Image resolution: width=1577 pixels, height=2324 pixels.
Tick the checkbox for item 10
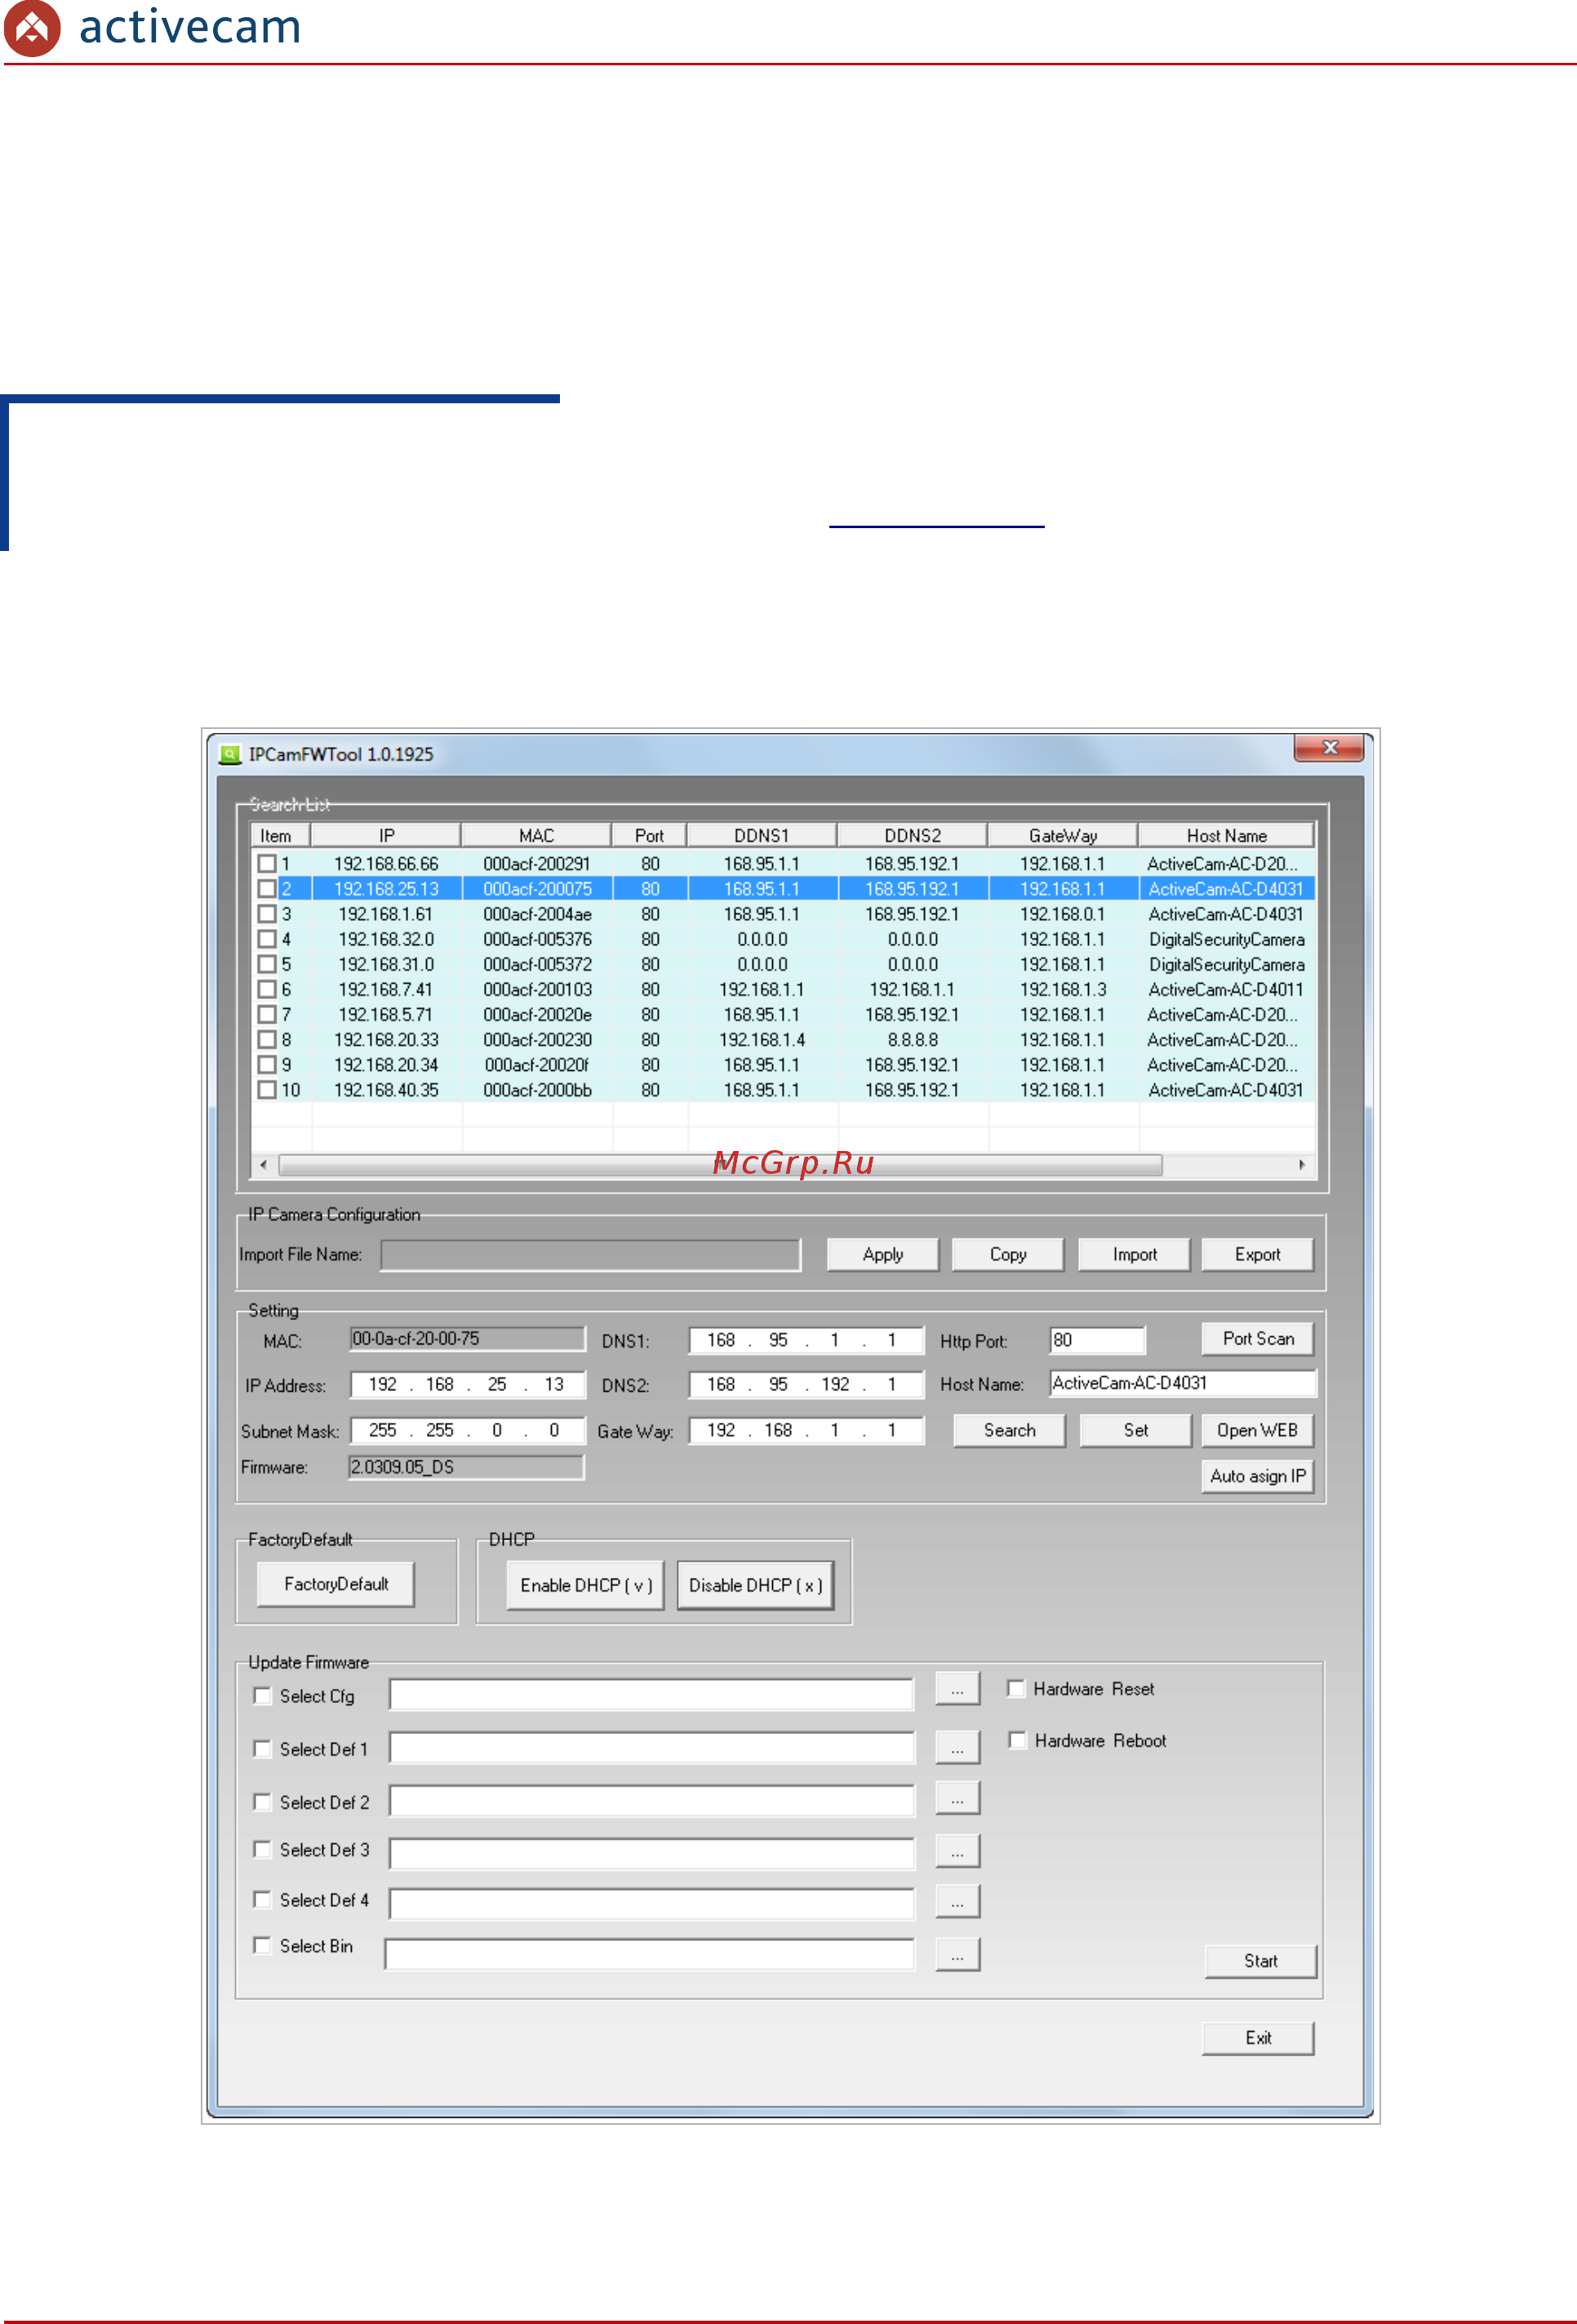point(267,1089)
